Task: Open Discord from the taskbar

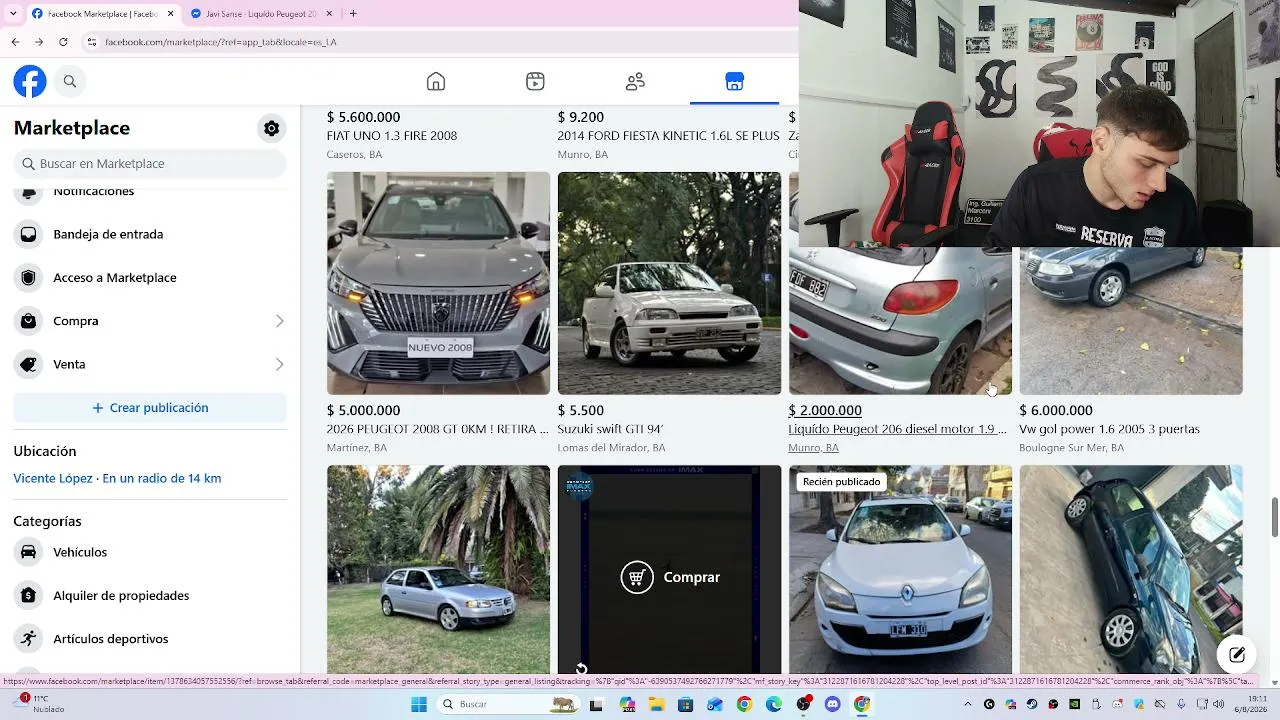Action: [833, 705]
